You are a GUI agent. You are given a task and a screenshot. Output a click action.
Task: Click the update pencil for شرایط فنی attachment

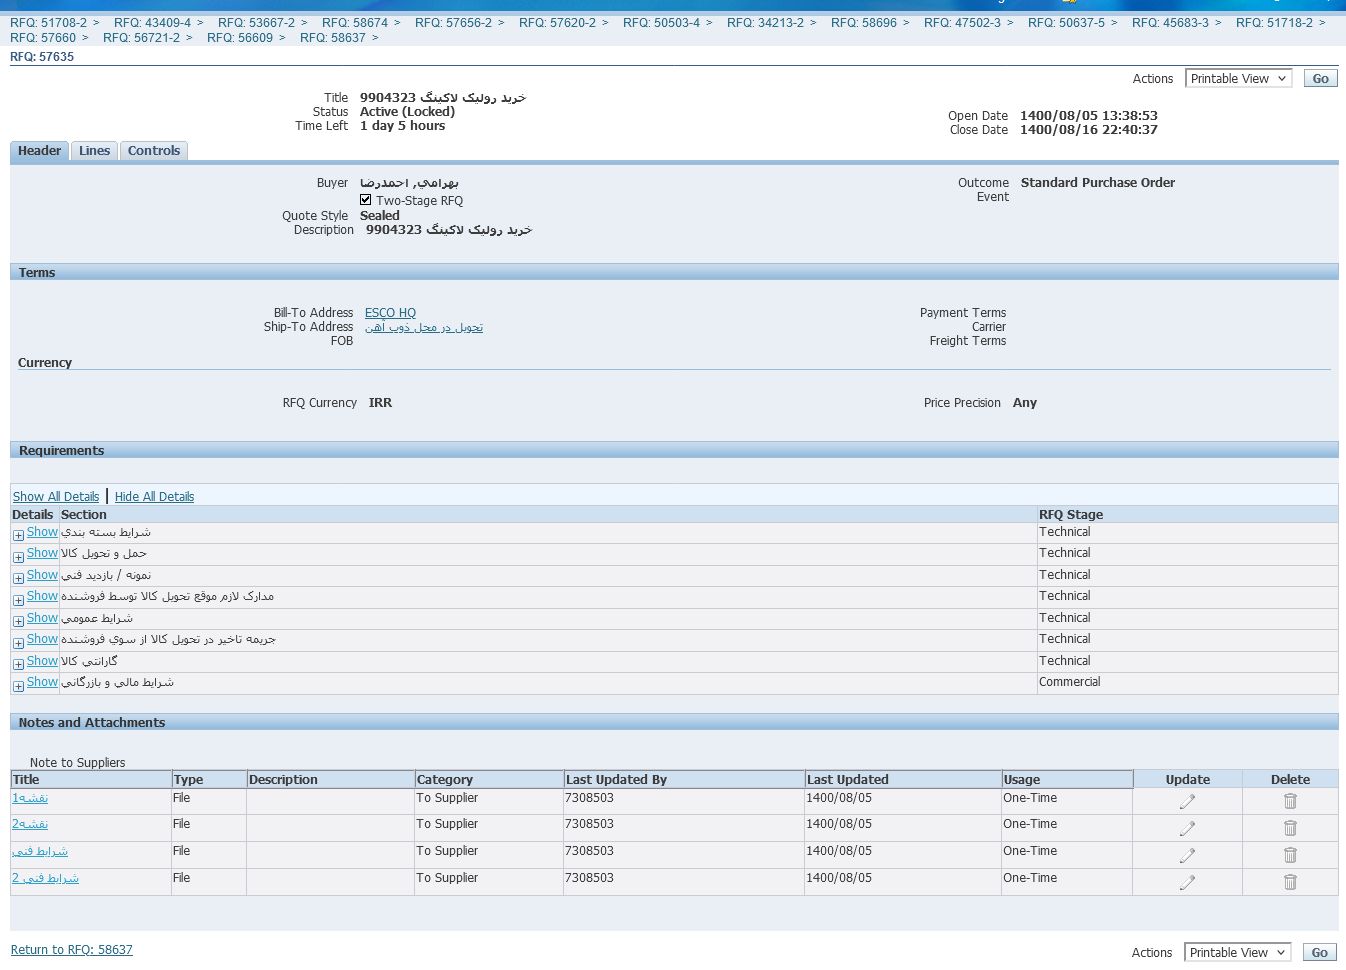[1187, 855]
